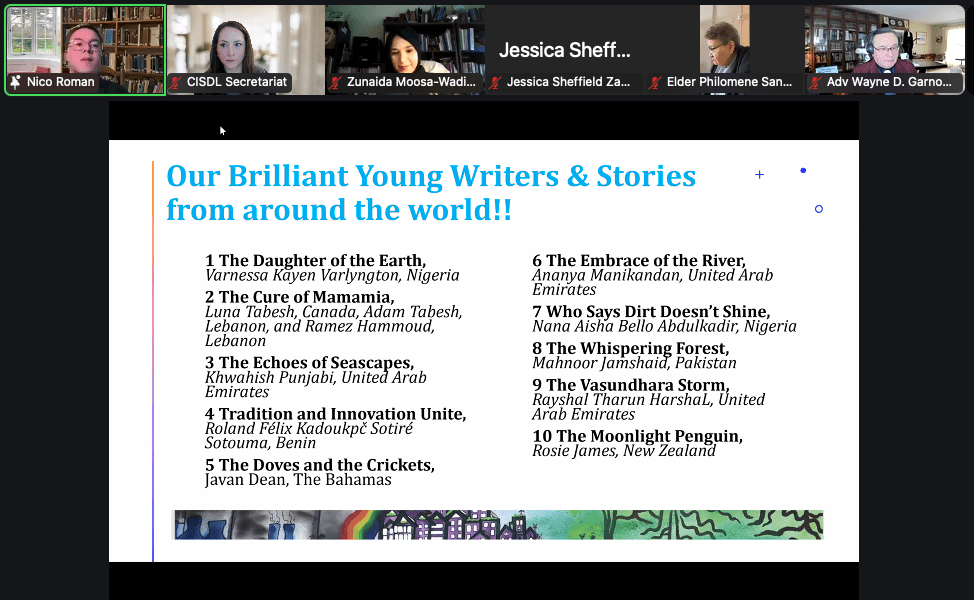Click story 8 'The Whispering Forest'
Viewport: 974px width, 600px height.
pyautogui.click(x=631, y=348)
